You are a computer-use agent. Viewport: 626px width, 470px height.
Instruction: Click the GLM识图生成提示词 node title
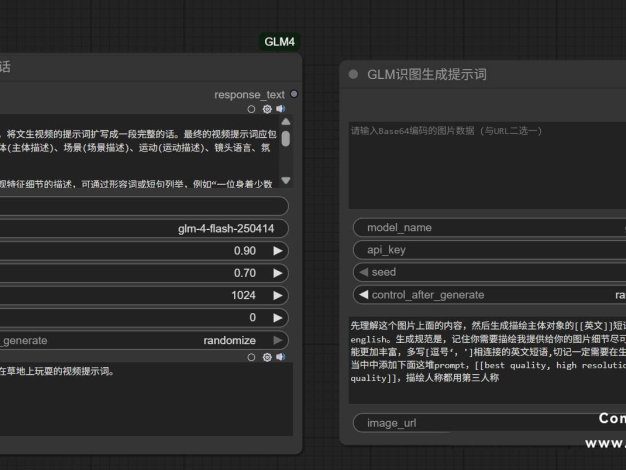[427, 75]
